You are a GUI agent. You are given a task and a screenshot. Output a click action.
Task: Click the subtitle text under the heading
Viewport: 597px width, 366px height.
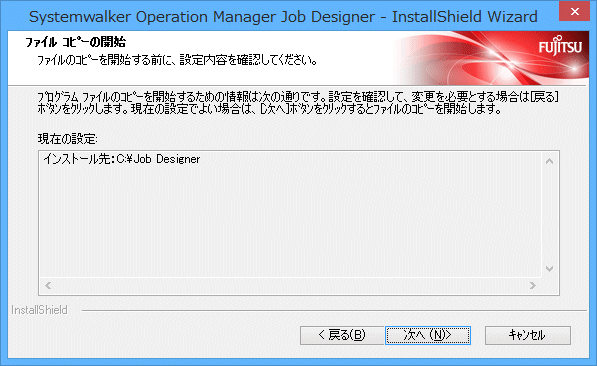(177, 60)
